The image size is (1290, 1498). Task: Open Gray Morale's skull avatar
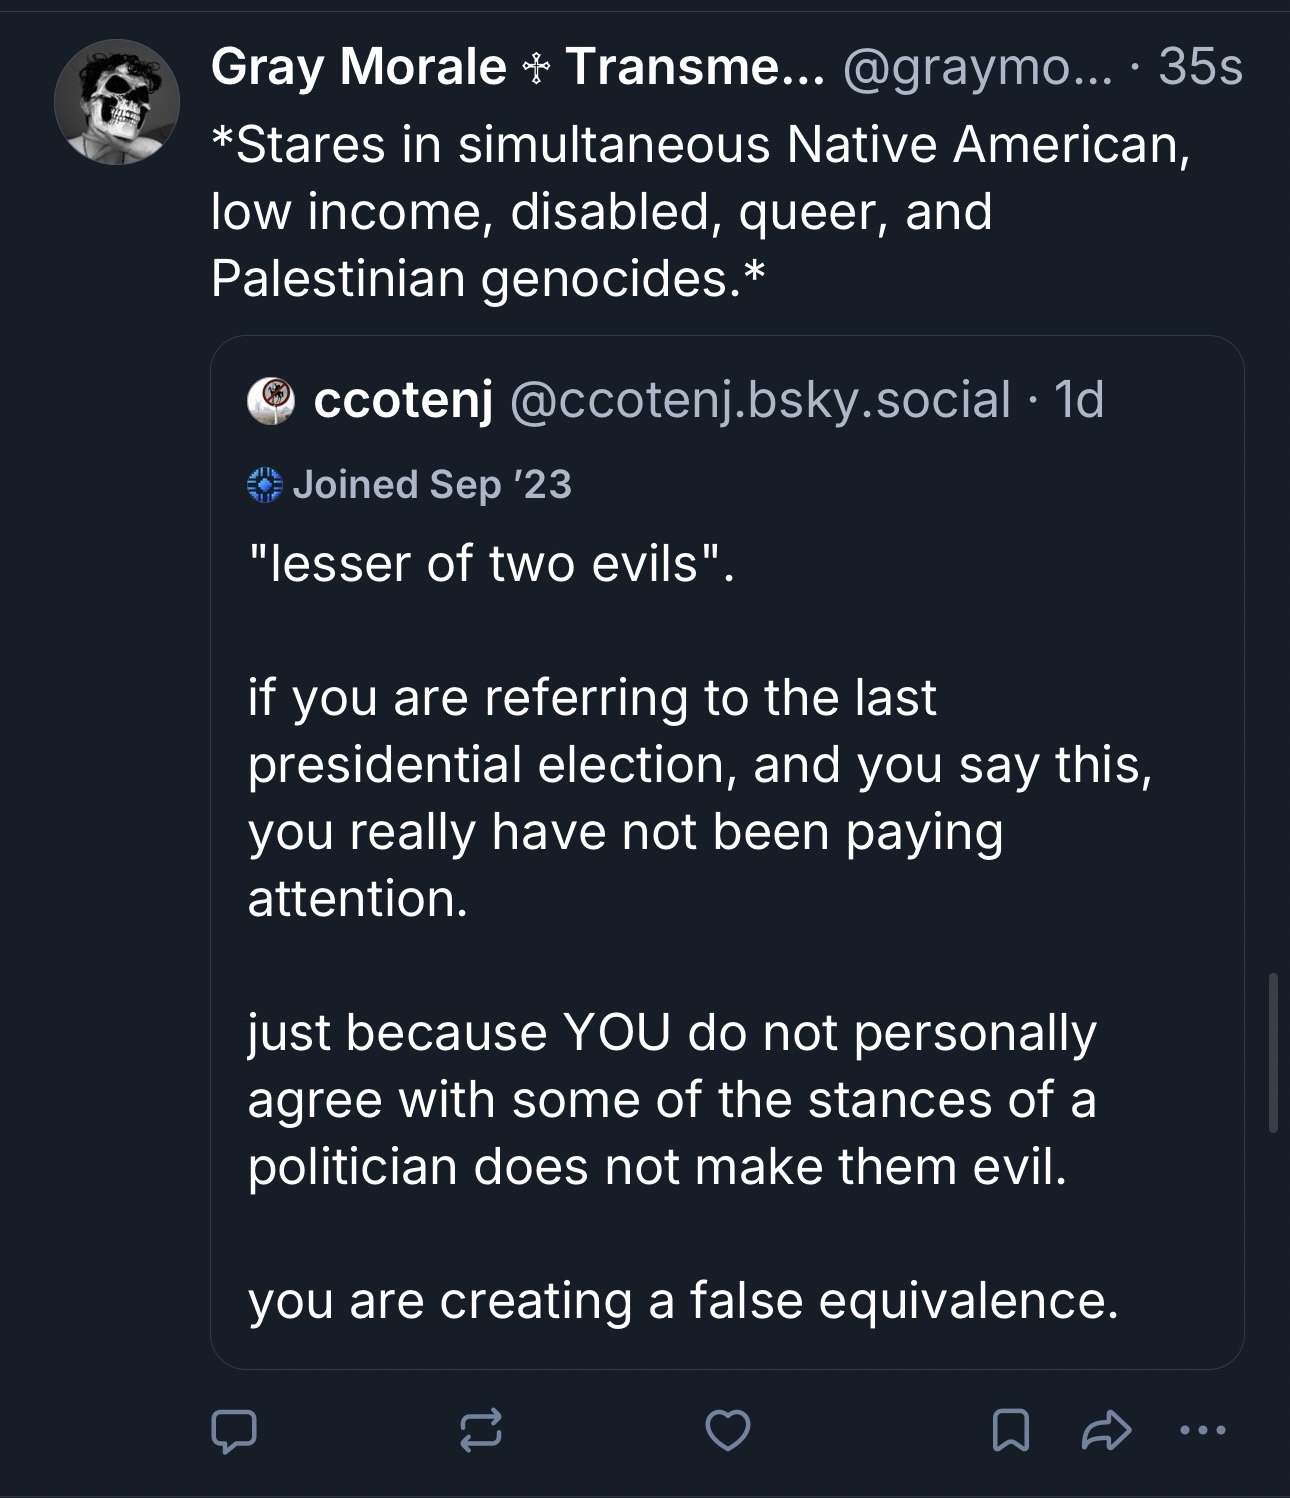click(117, 102)
